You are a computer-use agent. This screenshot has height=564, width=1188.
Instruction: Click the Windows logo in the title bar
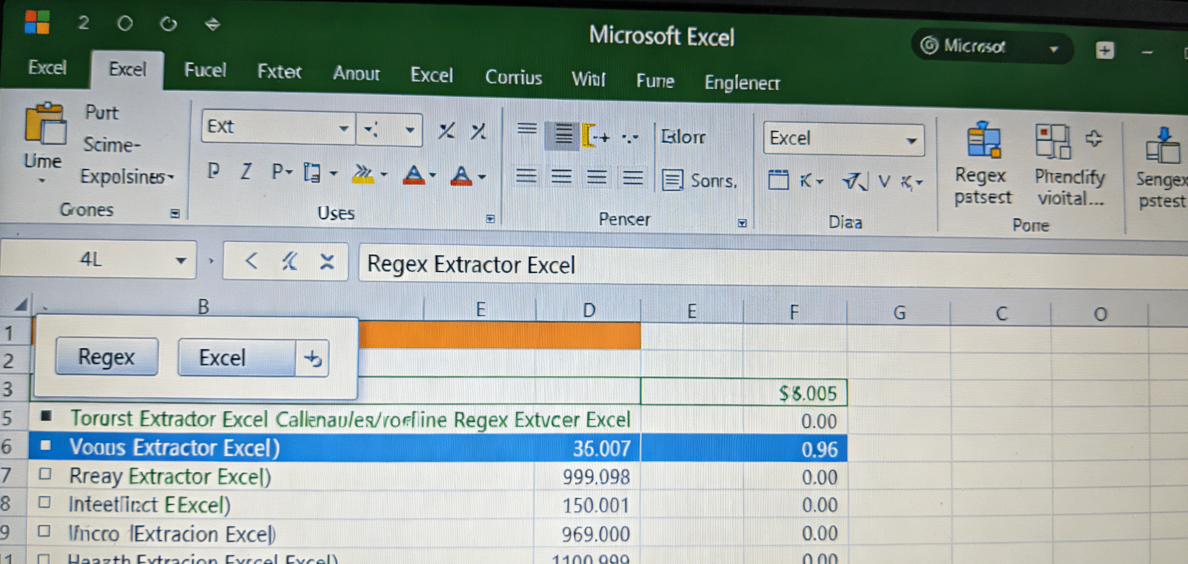coord(36,23)
